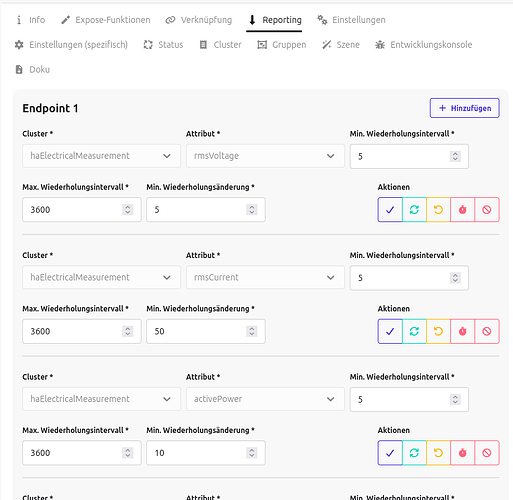Go to the Gruppen tab
The image size is (513, 500).
tap(282, 45)
